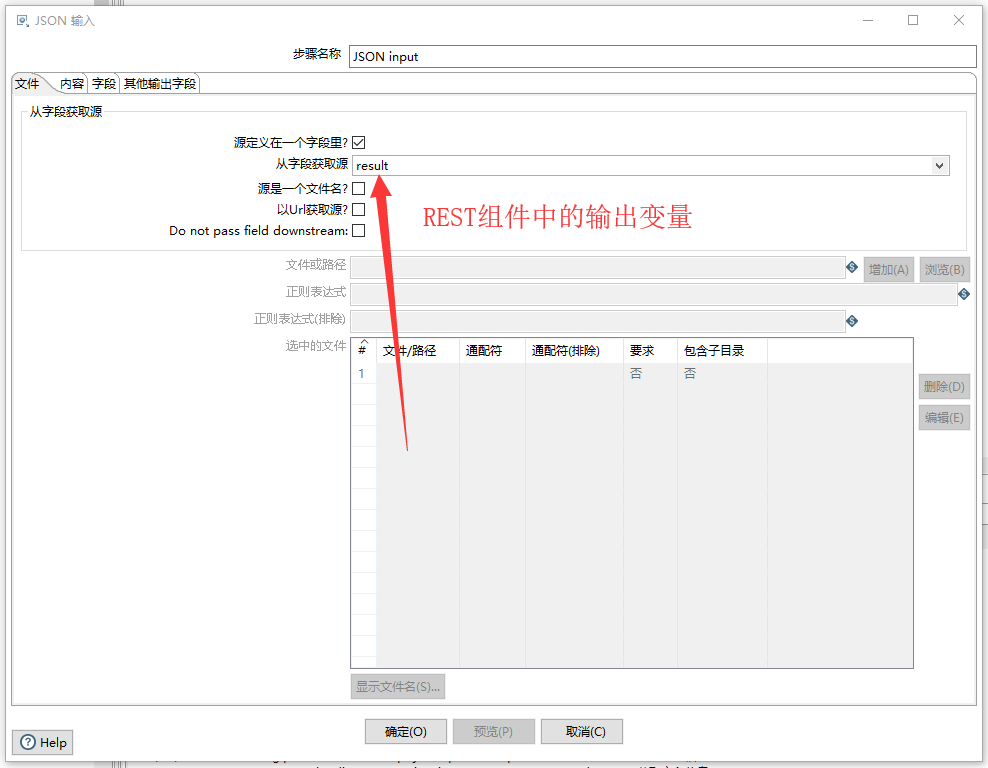Click the 编辑(E) button

click(943, 417)
